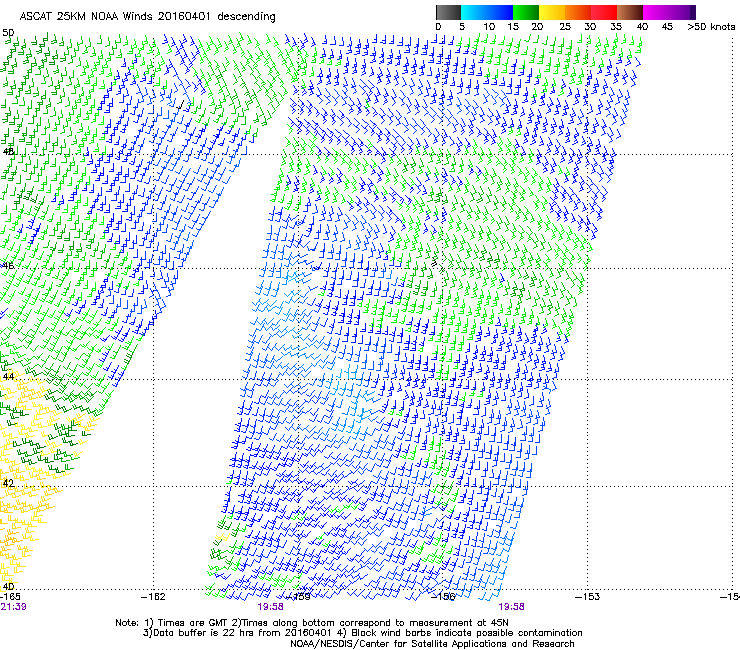Click the '0' legend scale label
The image size is (740, 650).
438,27
